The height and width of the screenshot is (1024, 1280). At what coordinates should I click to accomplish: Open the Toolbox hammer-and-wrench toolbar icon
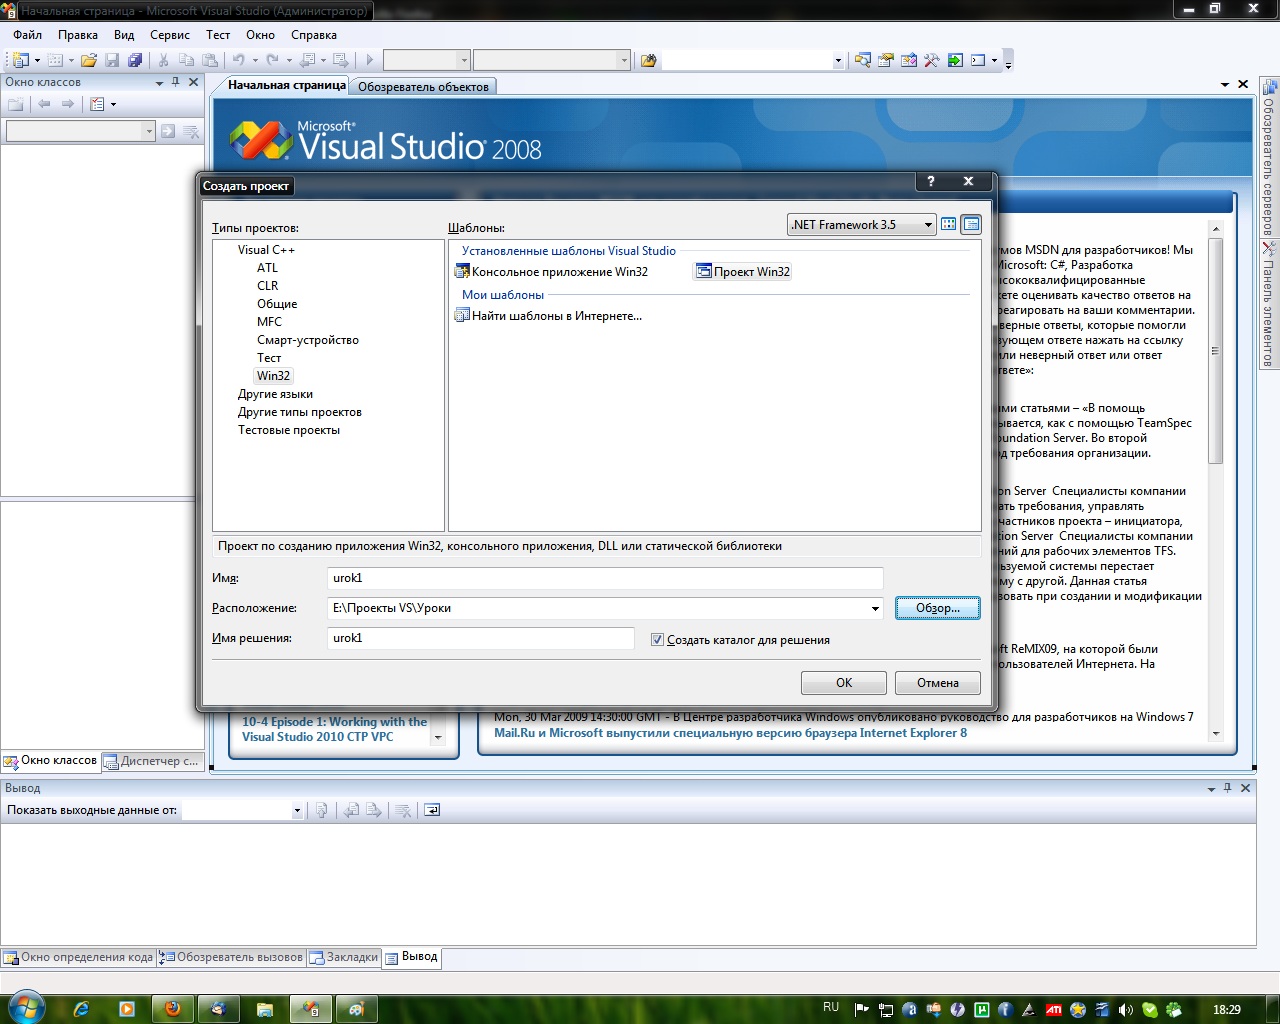click(x=932, y=60)
